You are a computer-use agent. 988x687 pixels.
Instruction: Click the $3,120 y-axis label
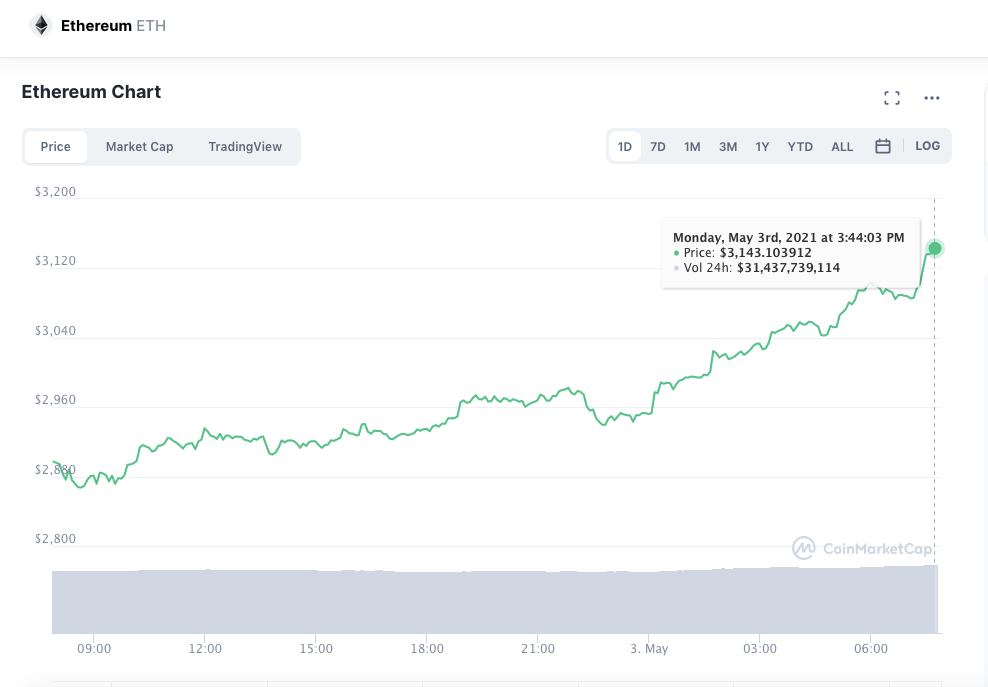point(55,261)
